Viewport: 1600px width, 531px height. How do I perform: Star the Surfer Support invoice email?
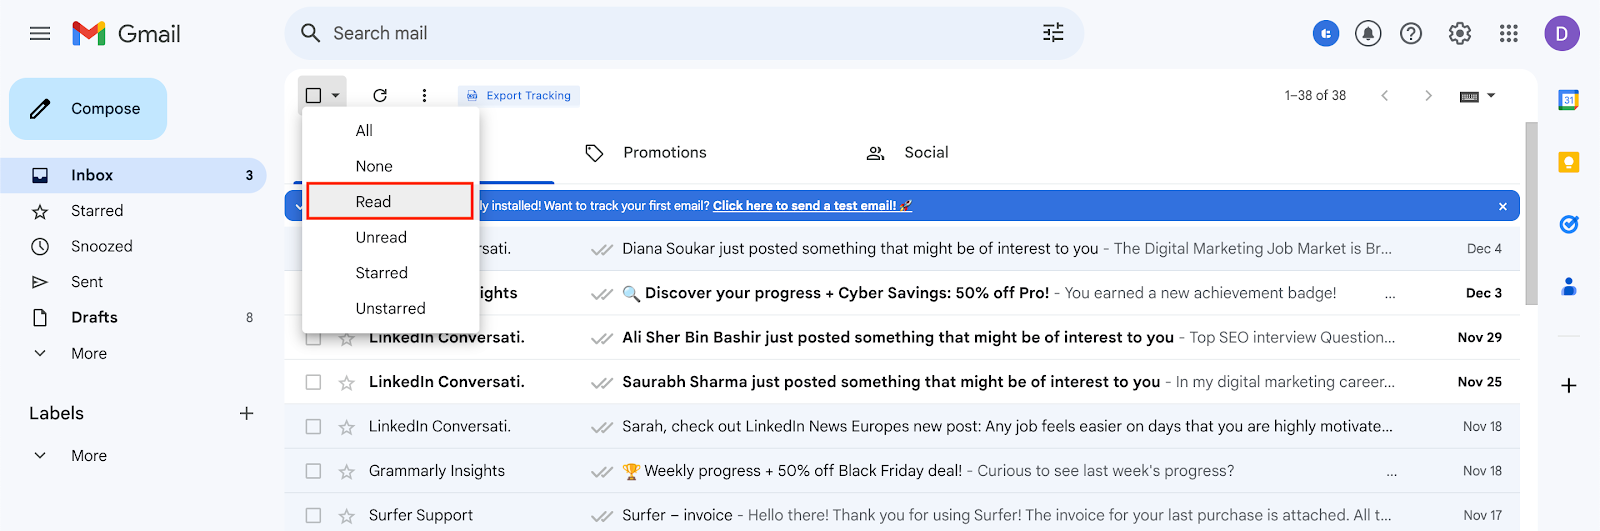coord(347,516)
